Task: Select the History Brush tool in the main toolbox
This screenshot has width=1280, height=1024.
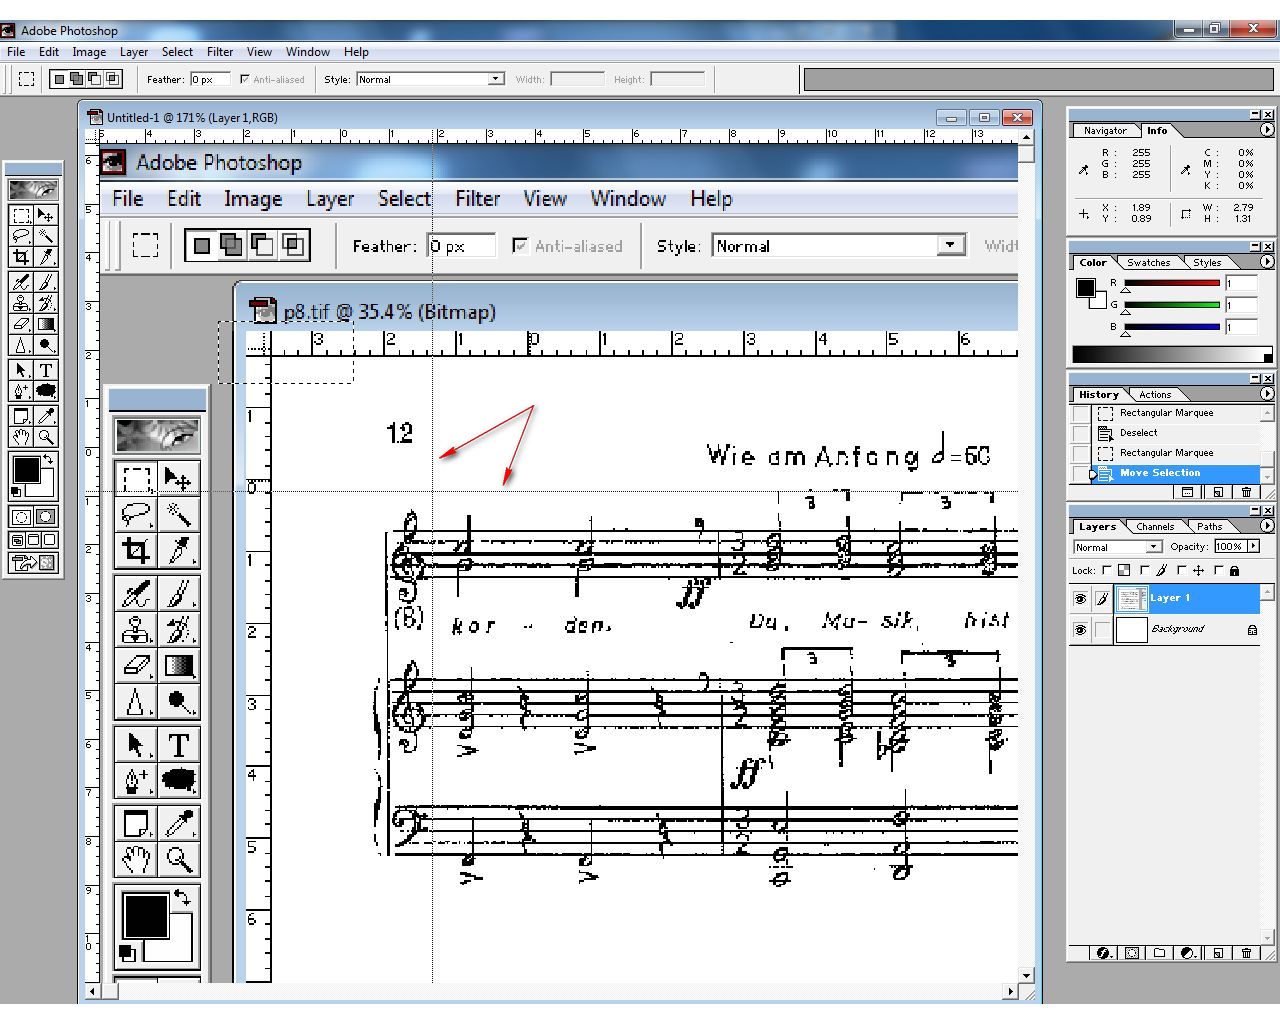Action: (45, 303)
